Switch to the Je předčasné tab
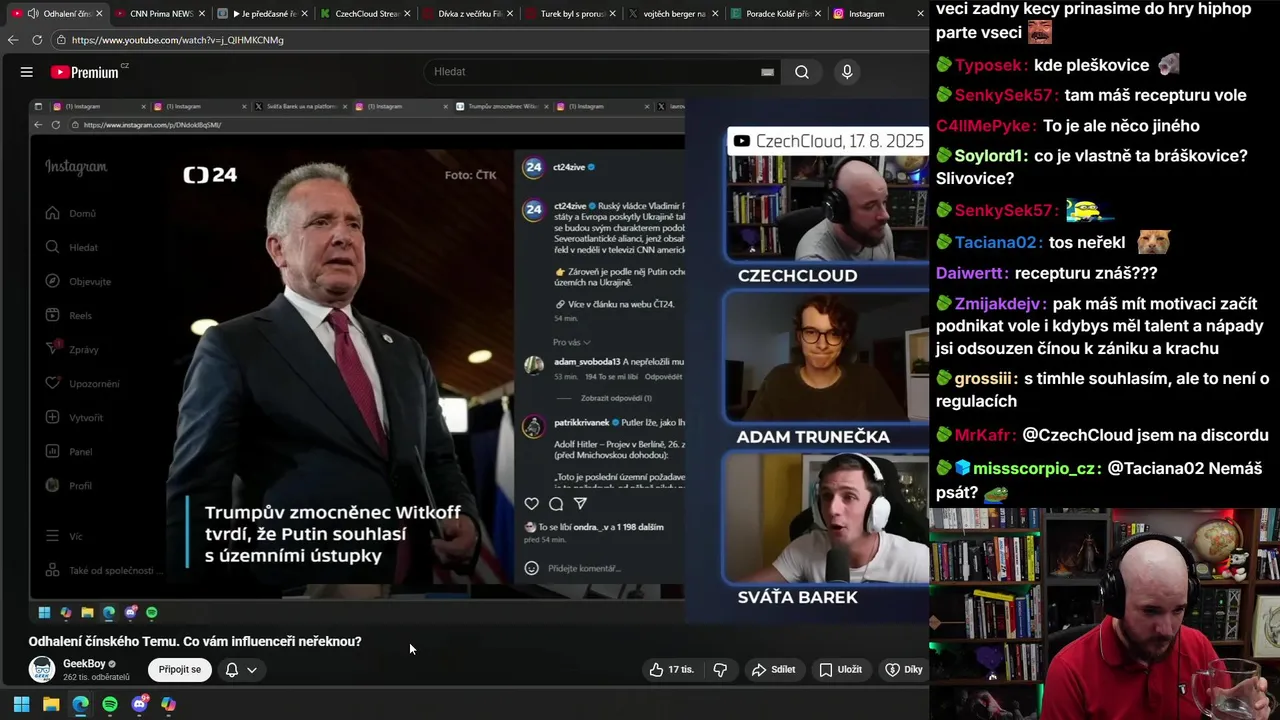The height and width of the screenshot is (720, 1280). click(262, 14)
